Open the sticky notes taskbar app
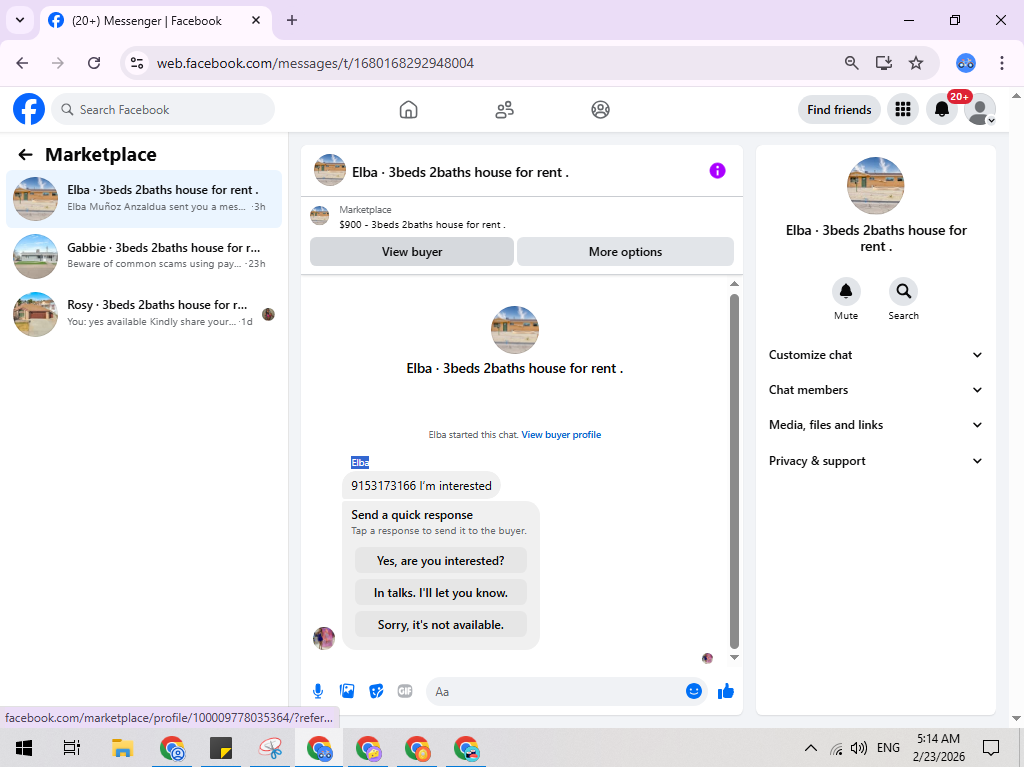The width and height of the screenshot is (1024, 767). (221, 748)
